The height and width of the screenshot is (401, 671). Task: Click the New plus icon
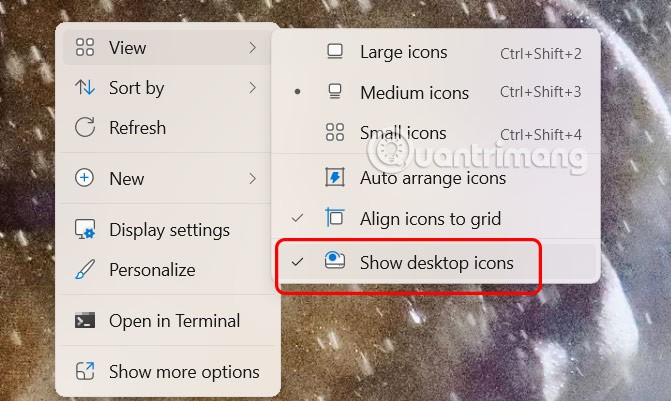tap(85, 179)
